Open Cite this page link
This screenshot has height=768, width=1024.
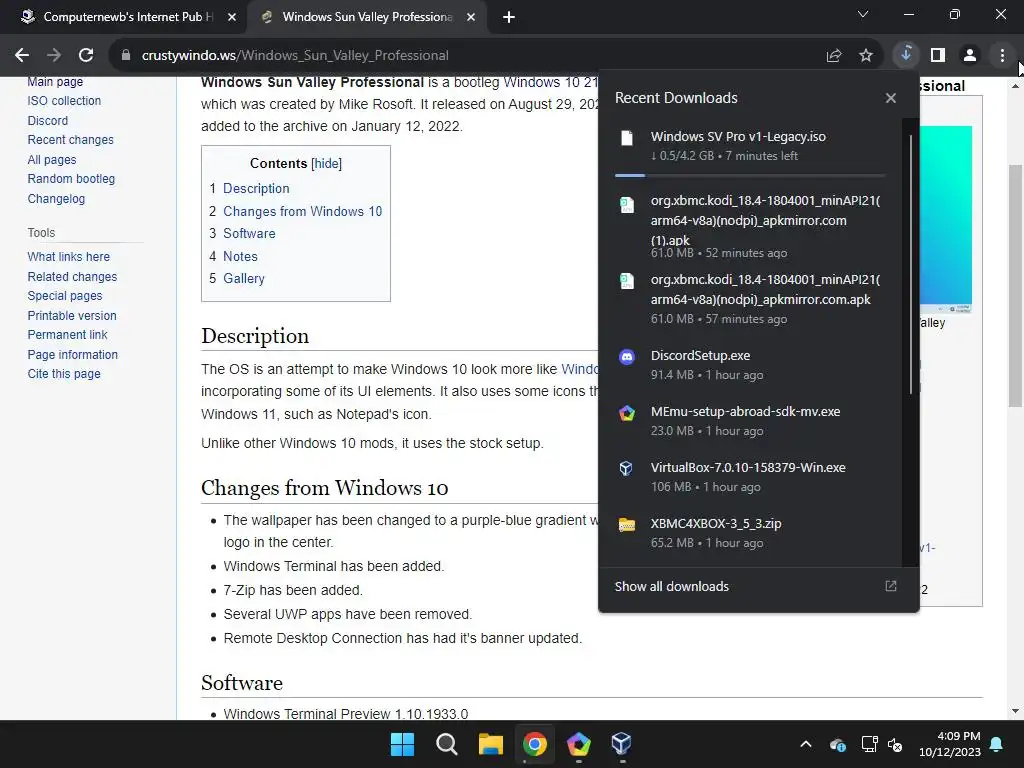(x=64, y=374)
